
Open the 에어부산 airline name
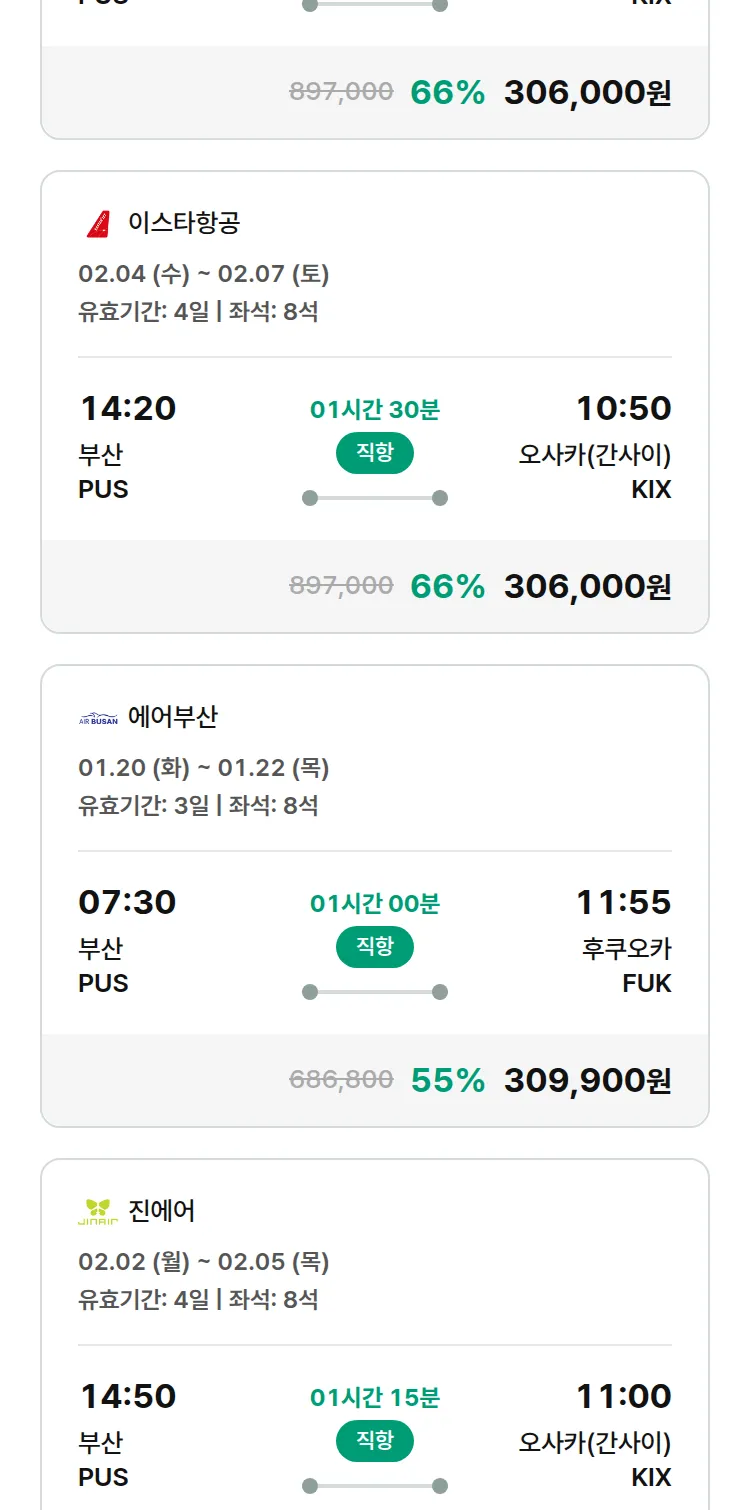pyautogui.click(x=173, y=717)
